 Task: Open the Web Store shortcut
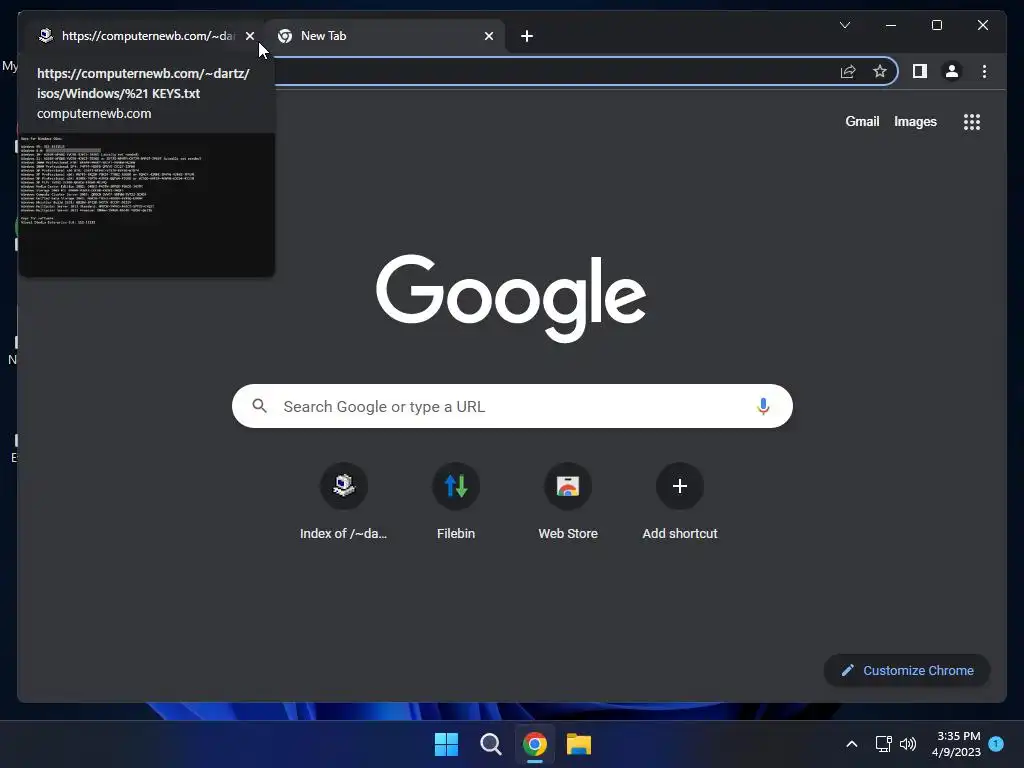(568, 502)
